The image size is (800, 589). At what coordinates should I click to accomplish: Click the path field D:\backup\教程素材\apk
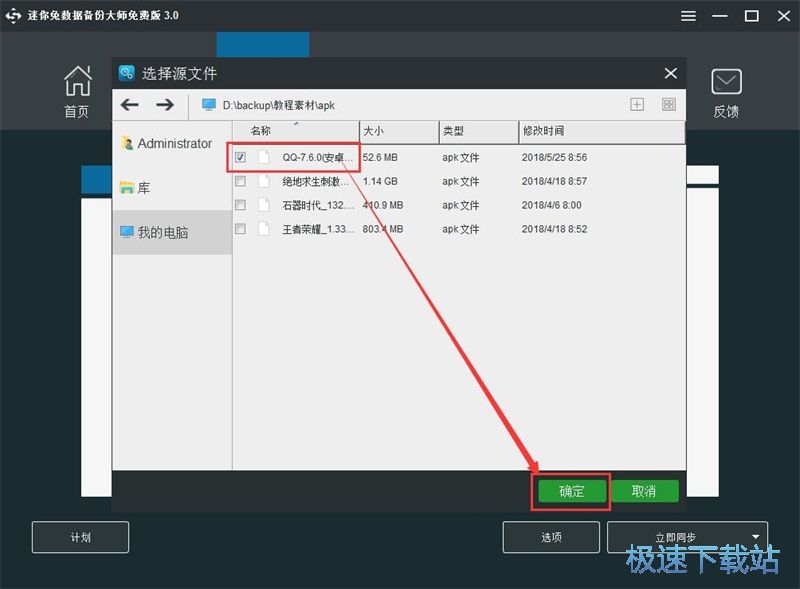click(x=279, y=106)
